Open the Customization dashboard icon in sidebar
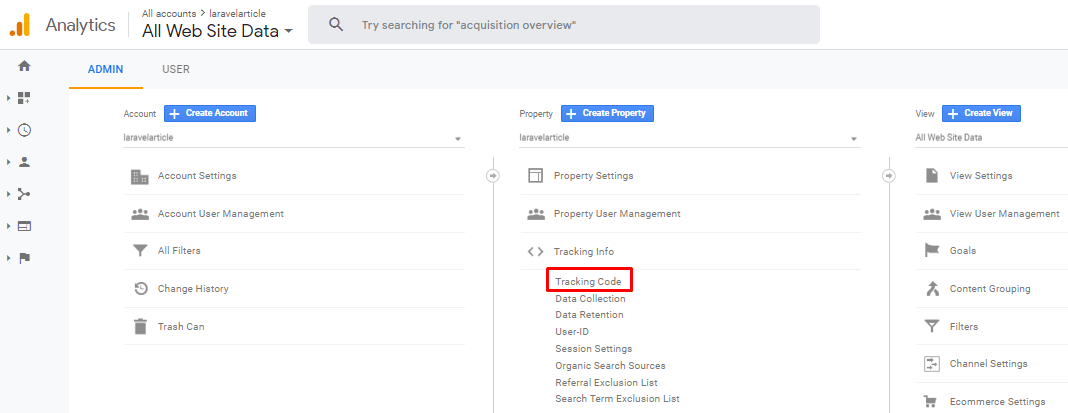1068x413 pixels. (24, 98)
